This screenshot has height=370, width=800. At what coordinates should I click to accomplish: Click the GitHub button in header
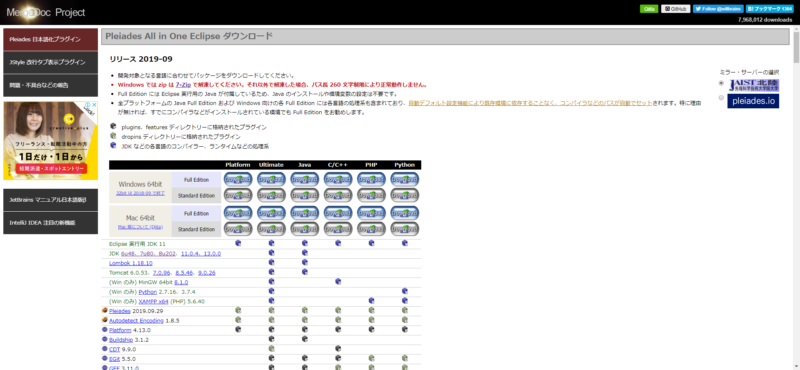676,9
